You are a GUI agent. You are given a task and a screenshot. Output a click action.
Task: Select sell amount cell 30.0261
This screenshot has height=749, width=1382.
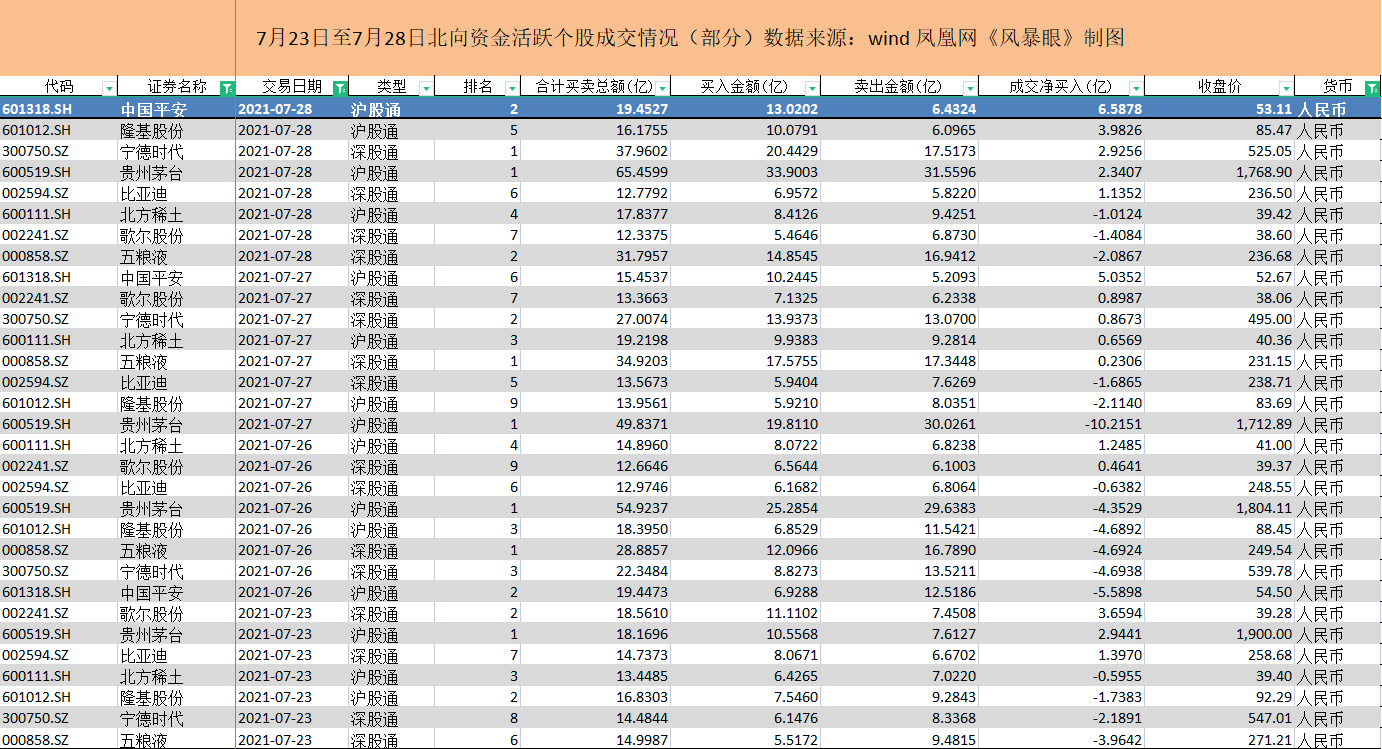pyautogui.click(x=899, y=424)
